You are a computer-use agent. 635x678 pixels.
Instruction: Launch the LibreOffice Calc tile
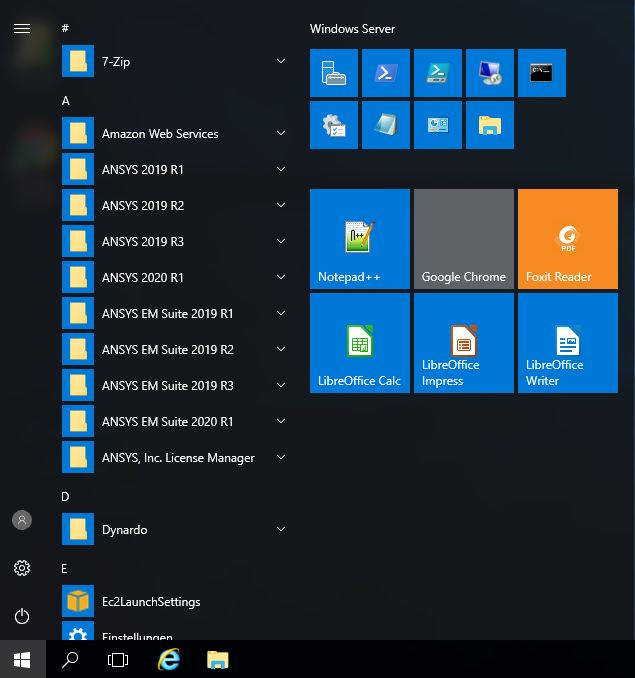(x=360, y=343)
